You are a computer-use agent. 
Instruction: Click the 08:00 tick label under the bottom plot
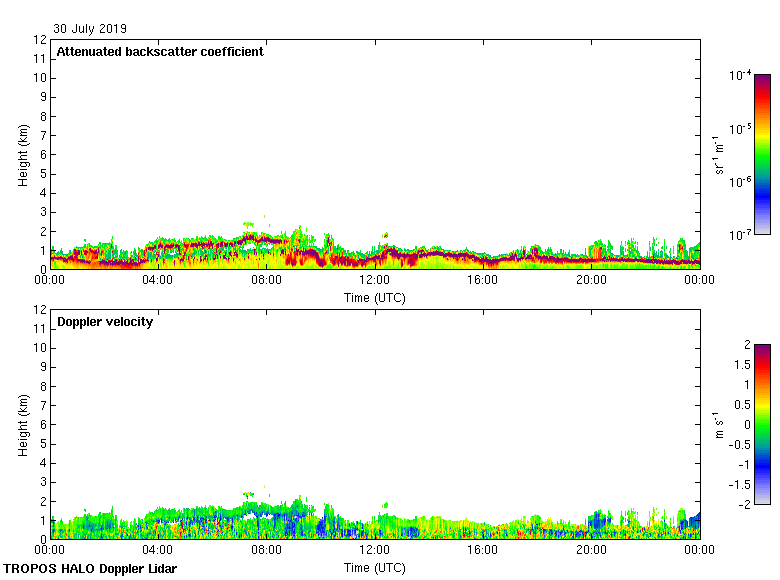267,550
